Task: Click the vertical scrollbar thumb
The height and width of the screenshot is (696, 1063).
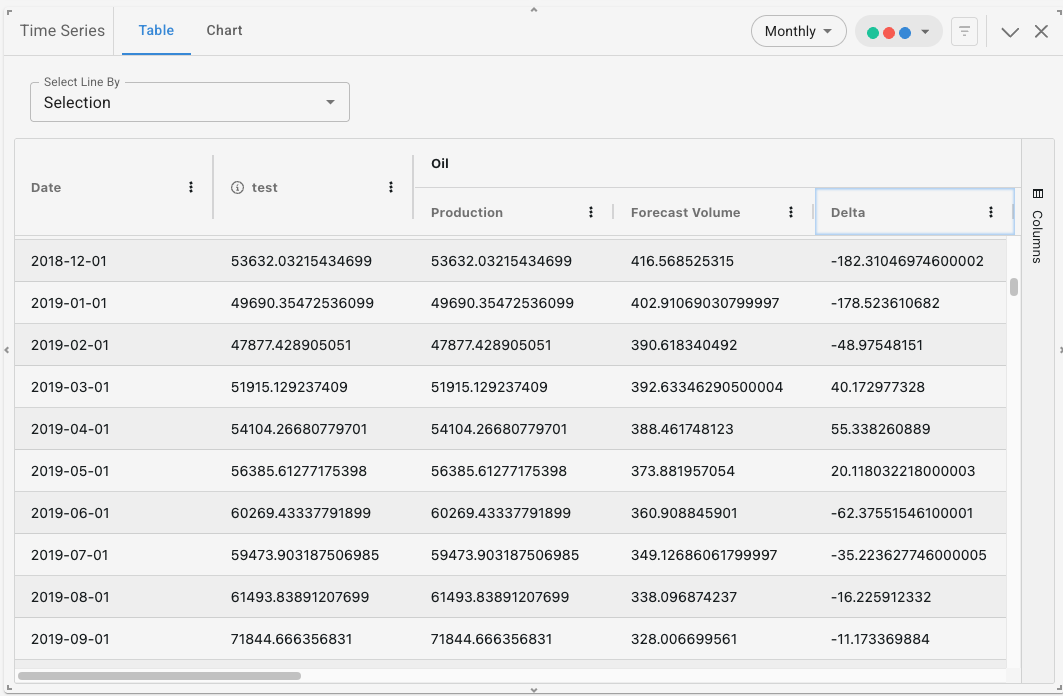Action: (x=1013, y=287)
